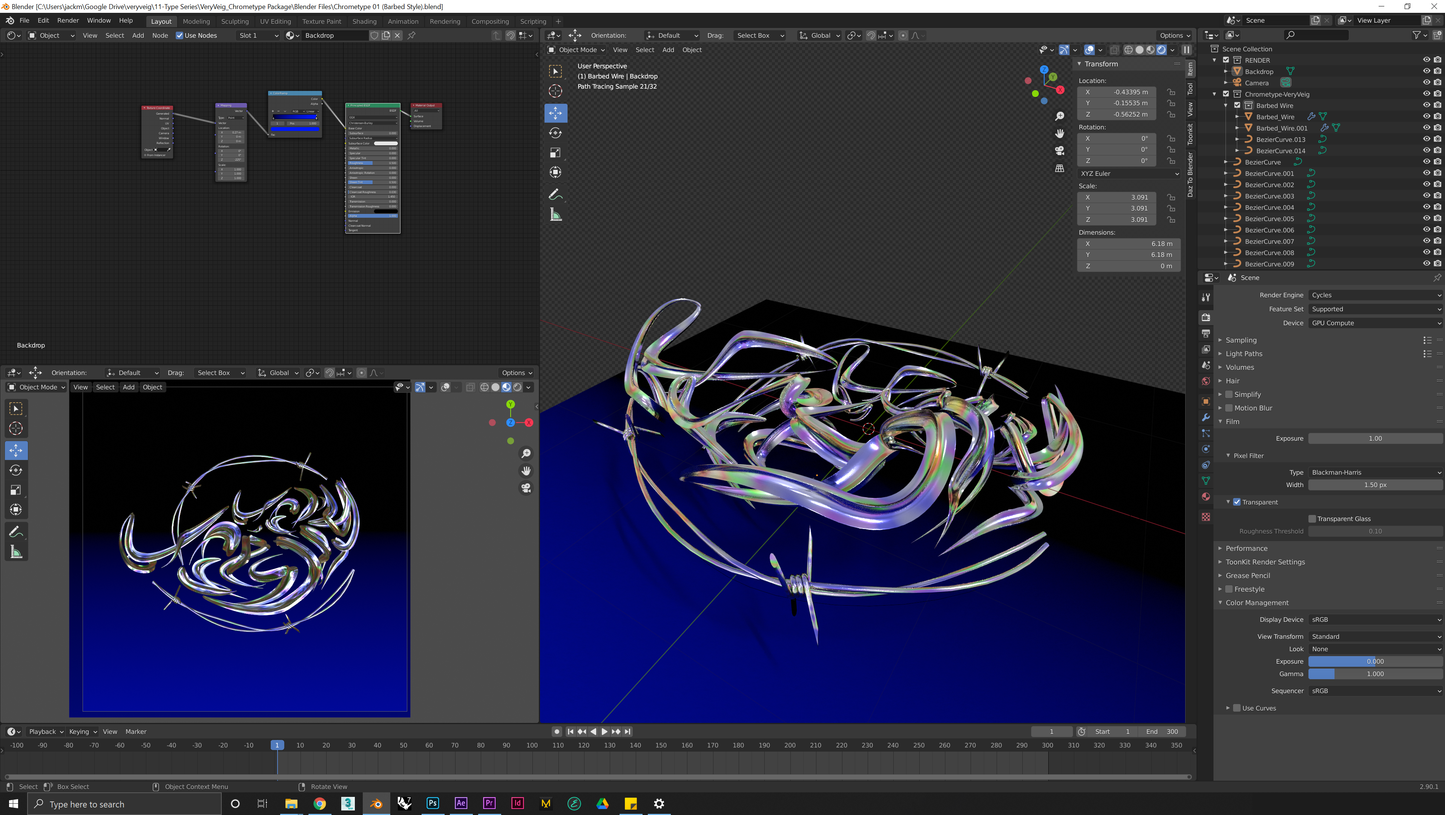Image resolution: width=1445 pixels, height=815 pixels.
Task: Toggle camera view in main viewport
Action: (x=1060, y=151)
